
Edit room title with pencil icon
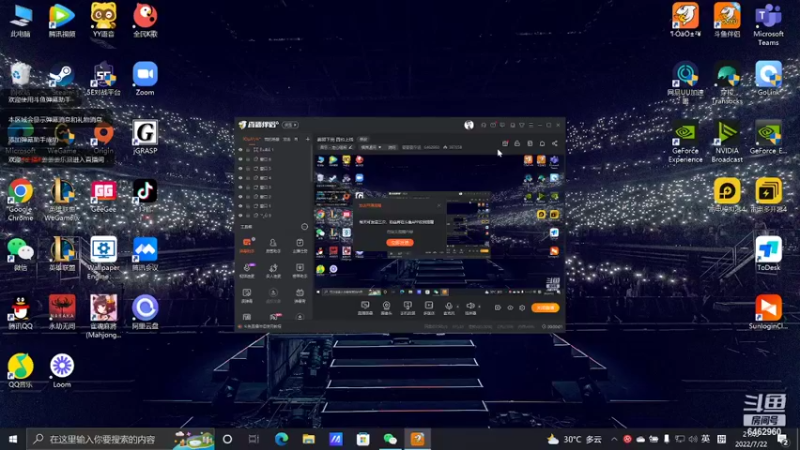click(x=351, y=147)
